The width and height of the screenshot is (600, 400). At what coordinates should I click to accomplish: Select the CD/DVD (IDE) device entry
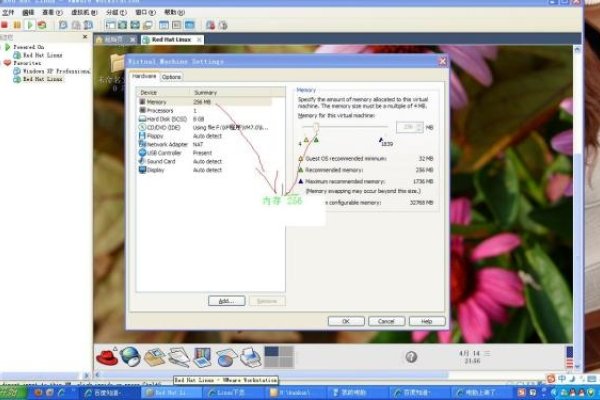tap(163, 127)
